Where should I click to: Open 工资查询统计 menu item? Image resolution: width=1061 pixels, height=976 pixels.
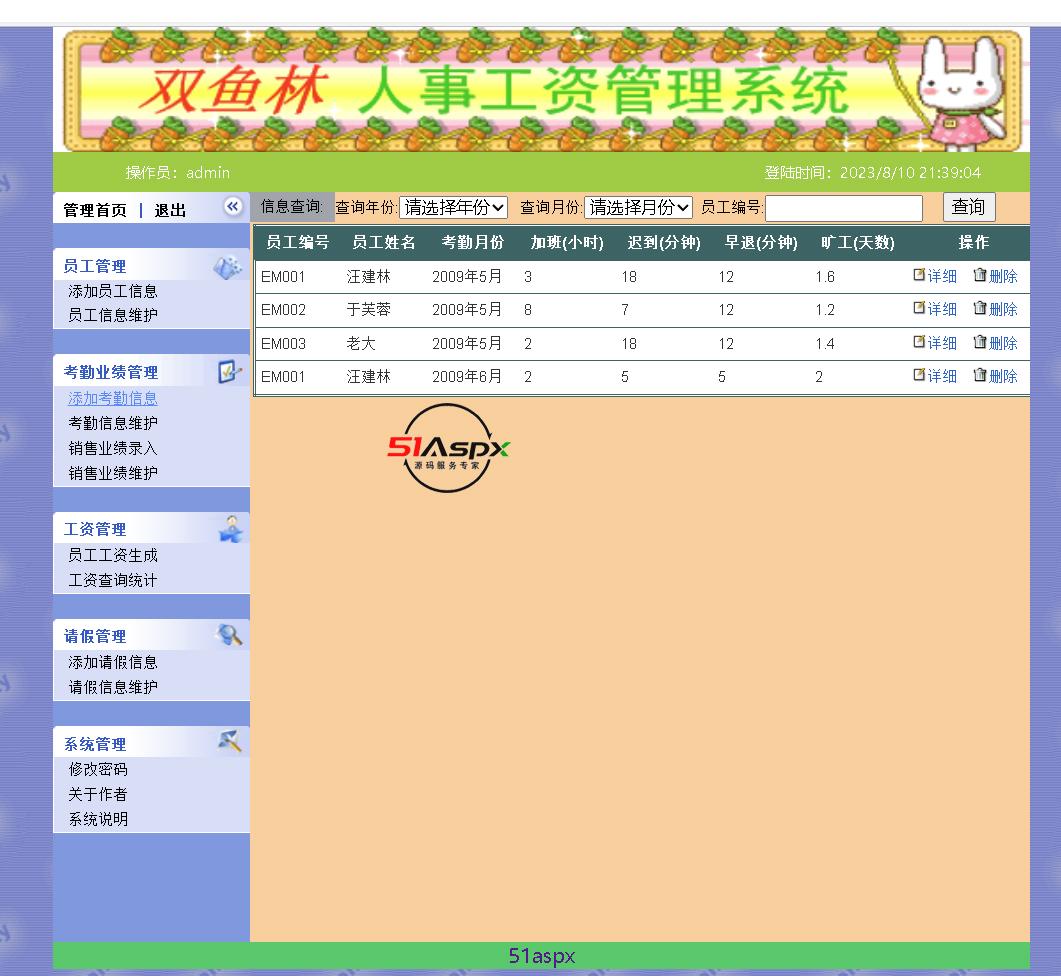(x=113, y=580)
